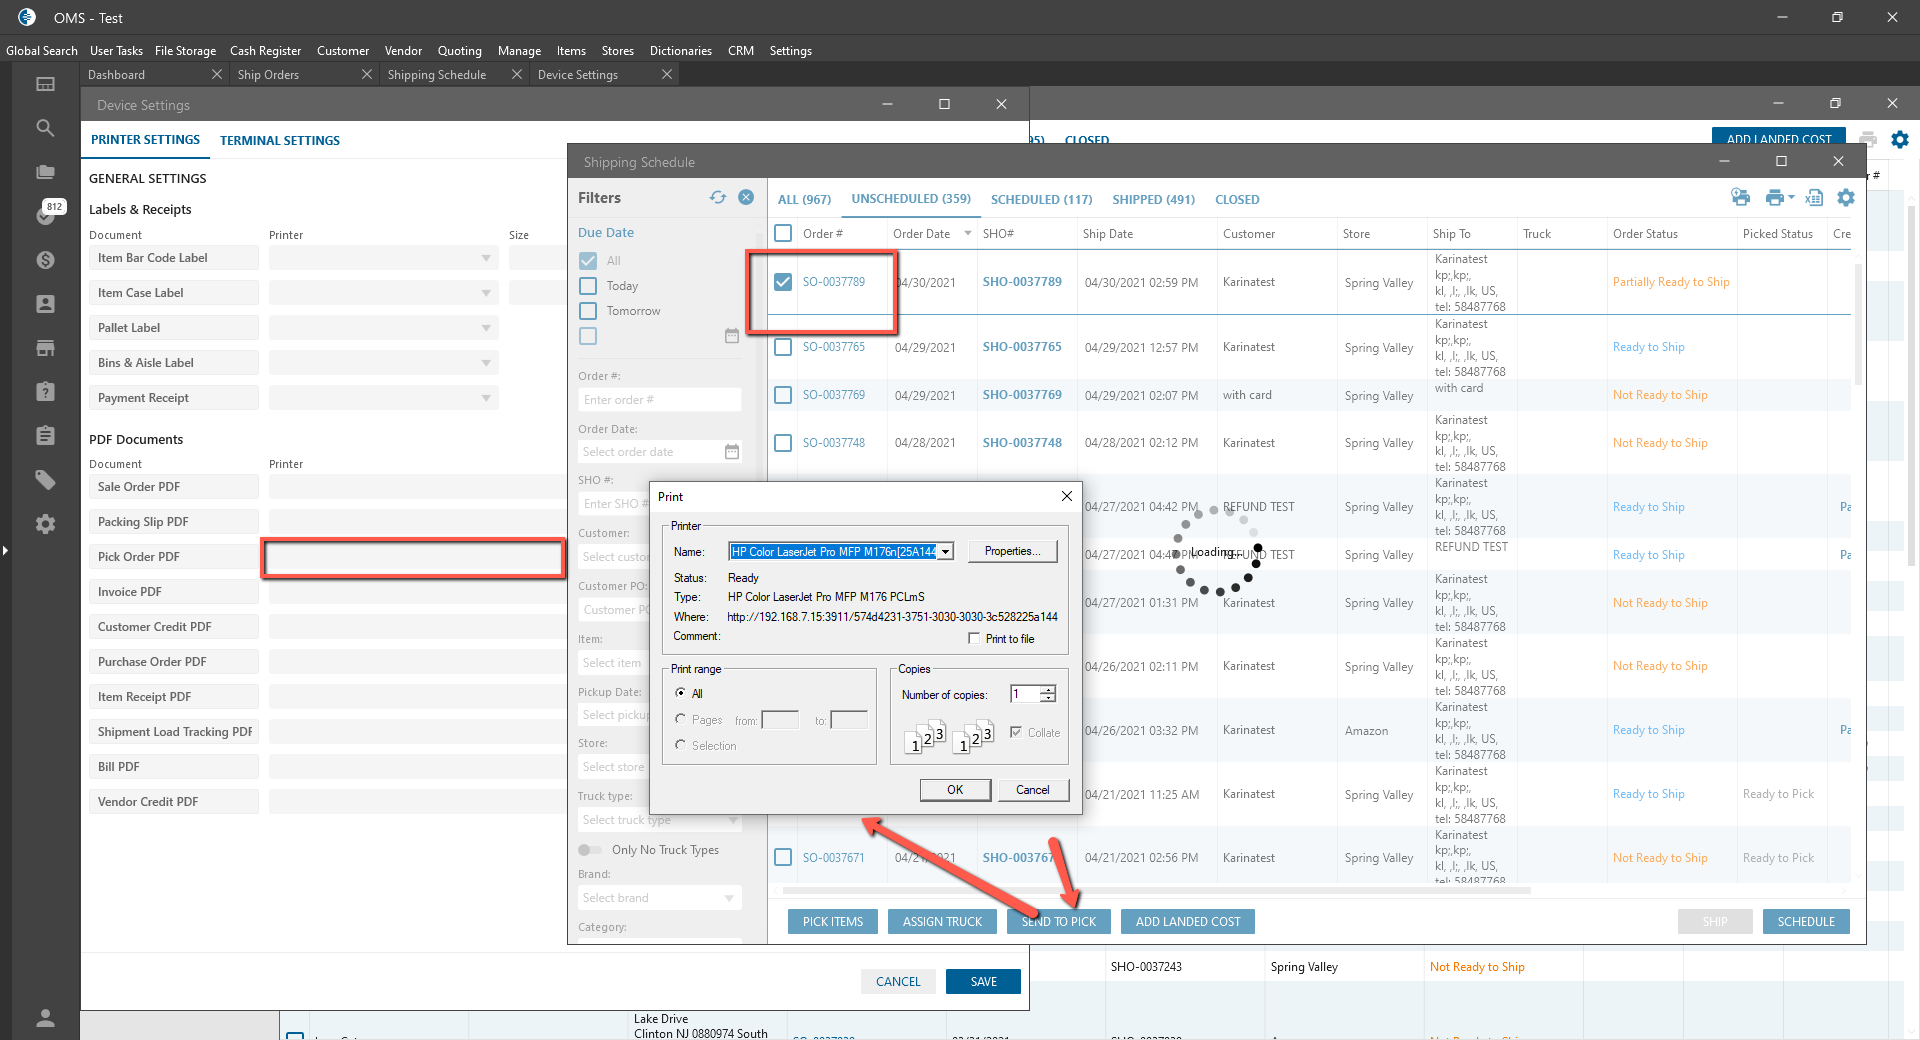The width and height of the screenshot is (1920, 1040).
Task: Open the price tag sidebar icon
Action: point(45,480)
